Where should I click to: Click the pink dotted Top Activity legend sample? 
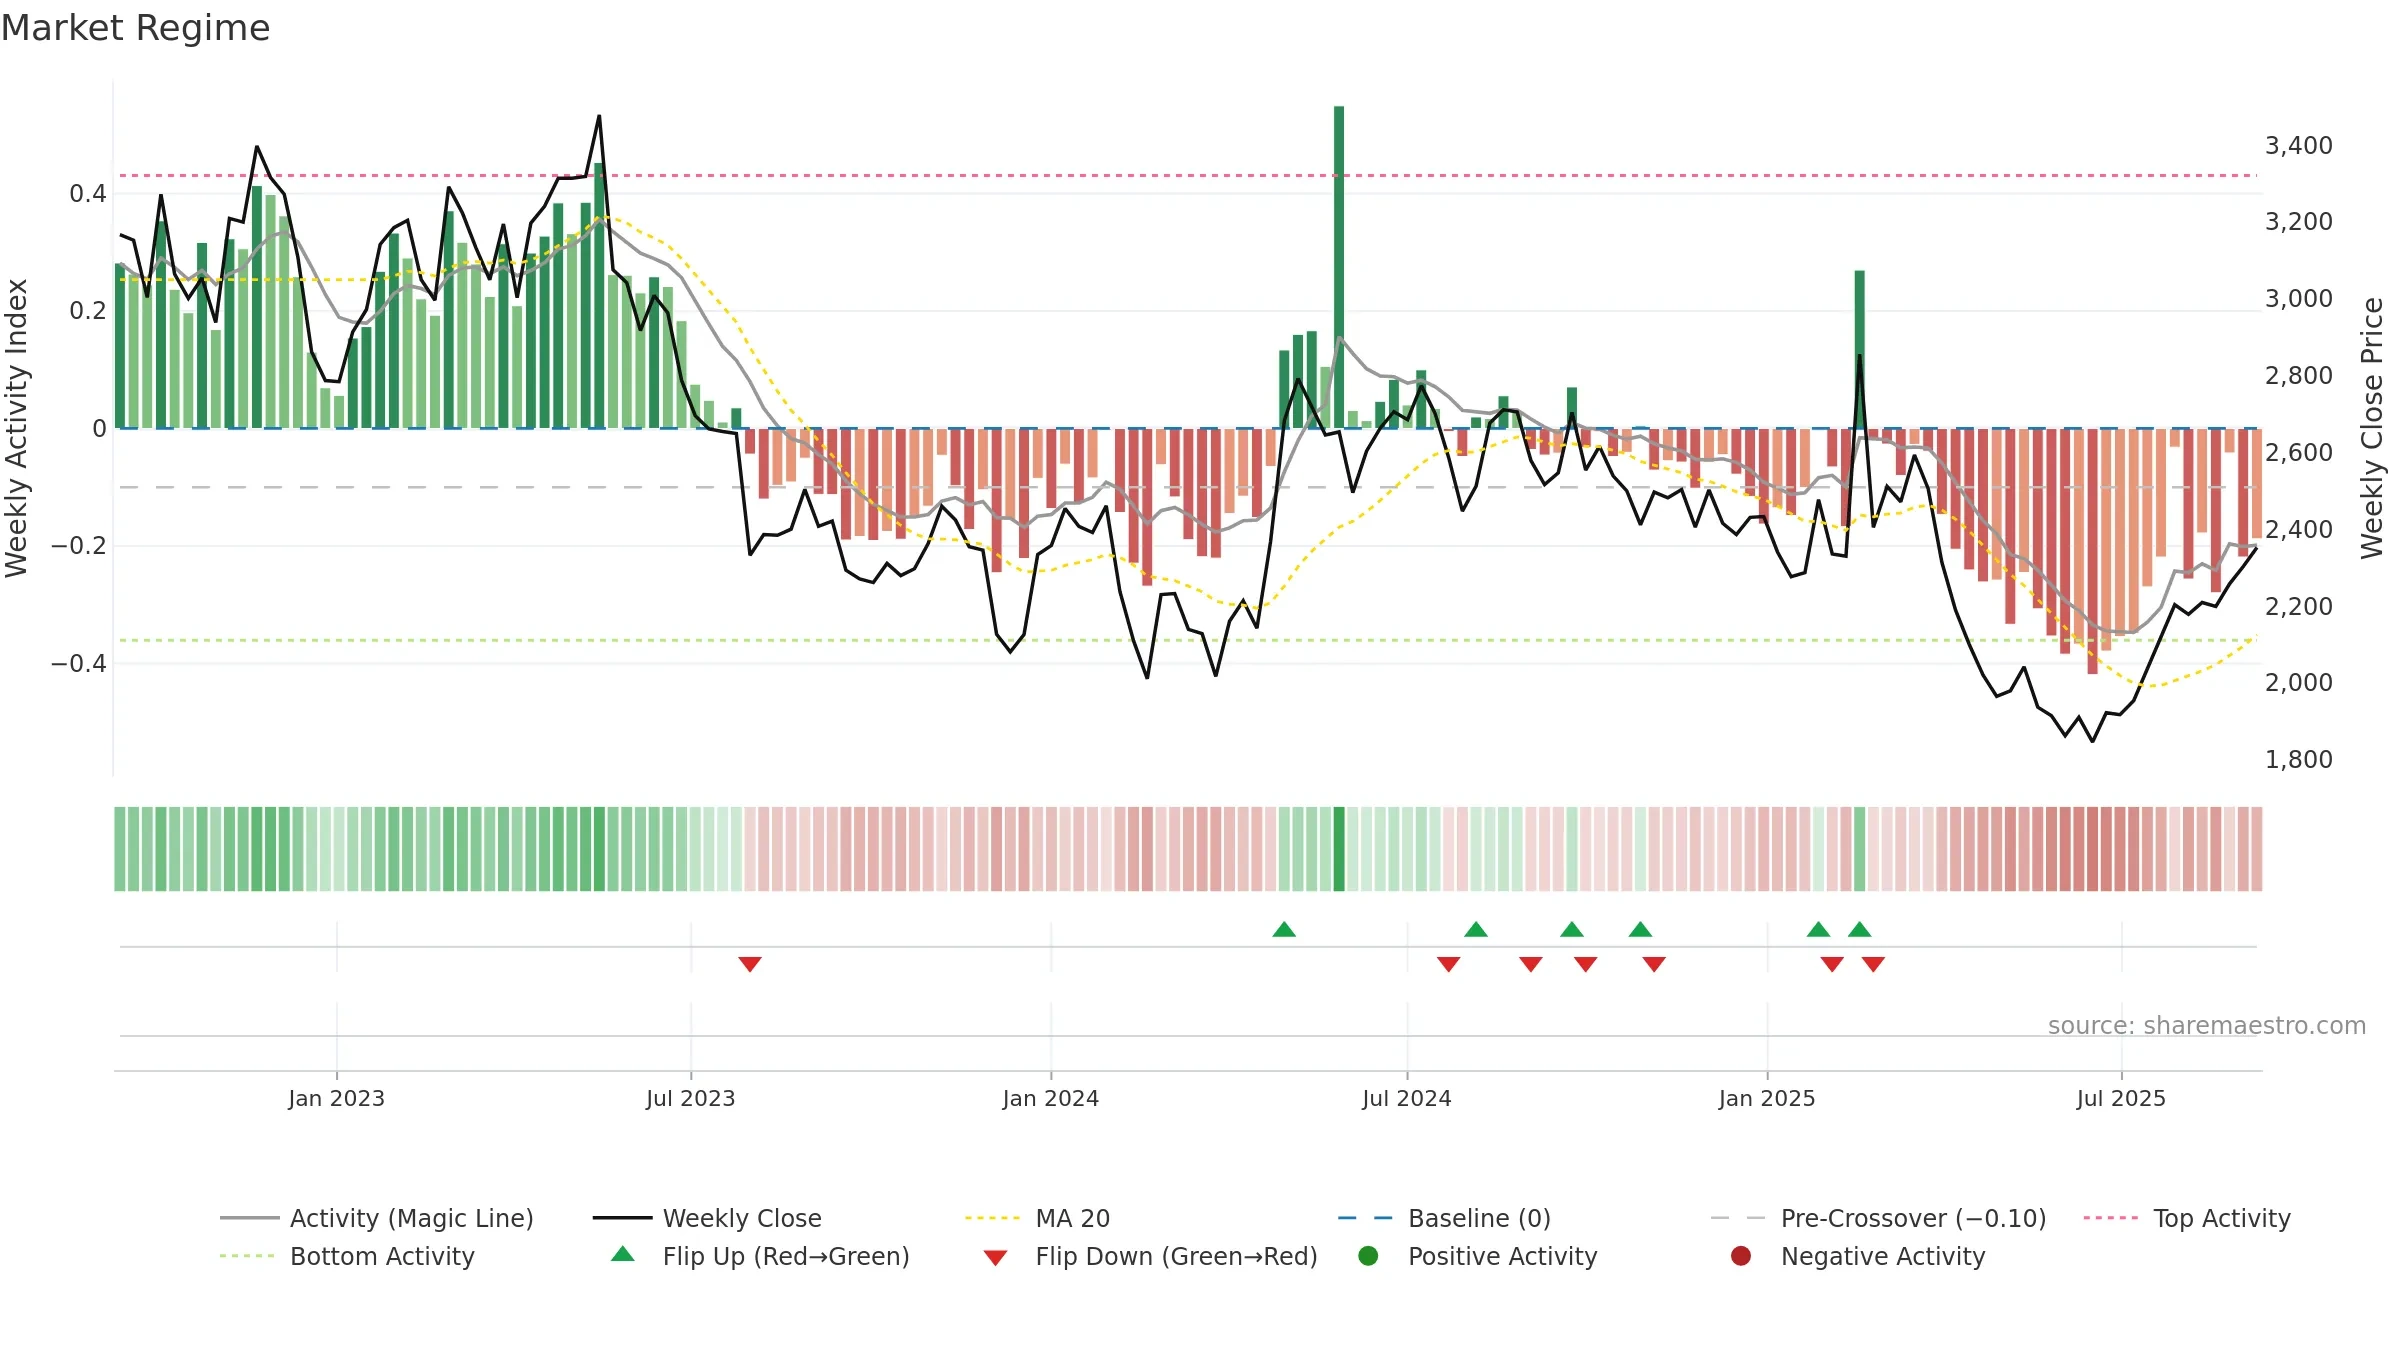[x=2111, y=1218]
